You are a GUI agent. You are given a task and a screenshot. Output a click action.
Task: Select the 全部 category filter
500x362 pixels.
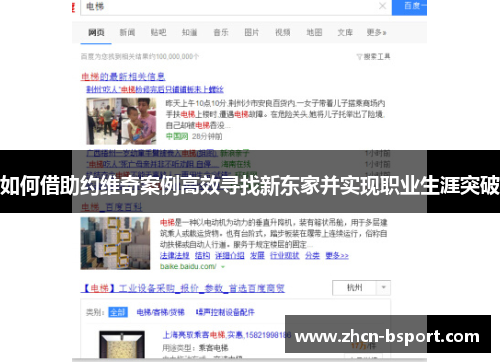pyautogui.click(x=118, y=312)
